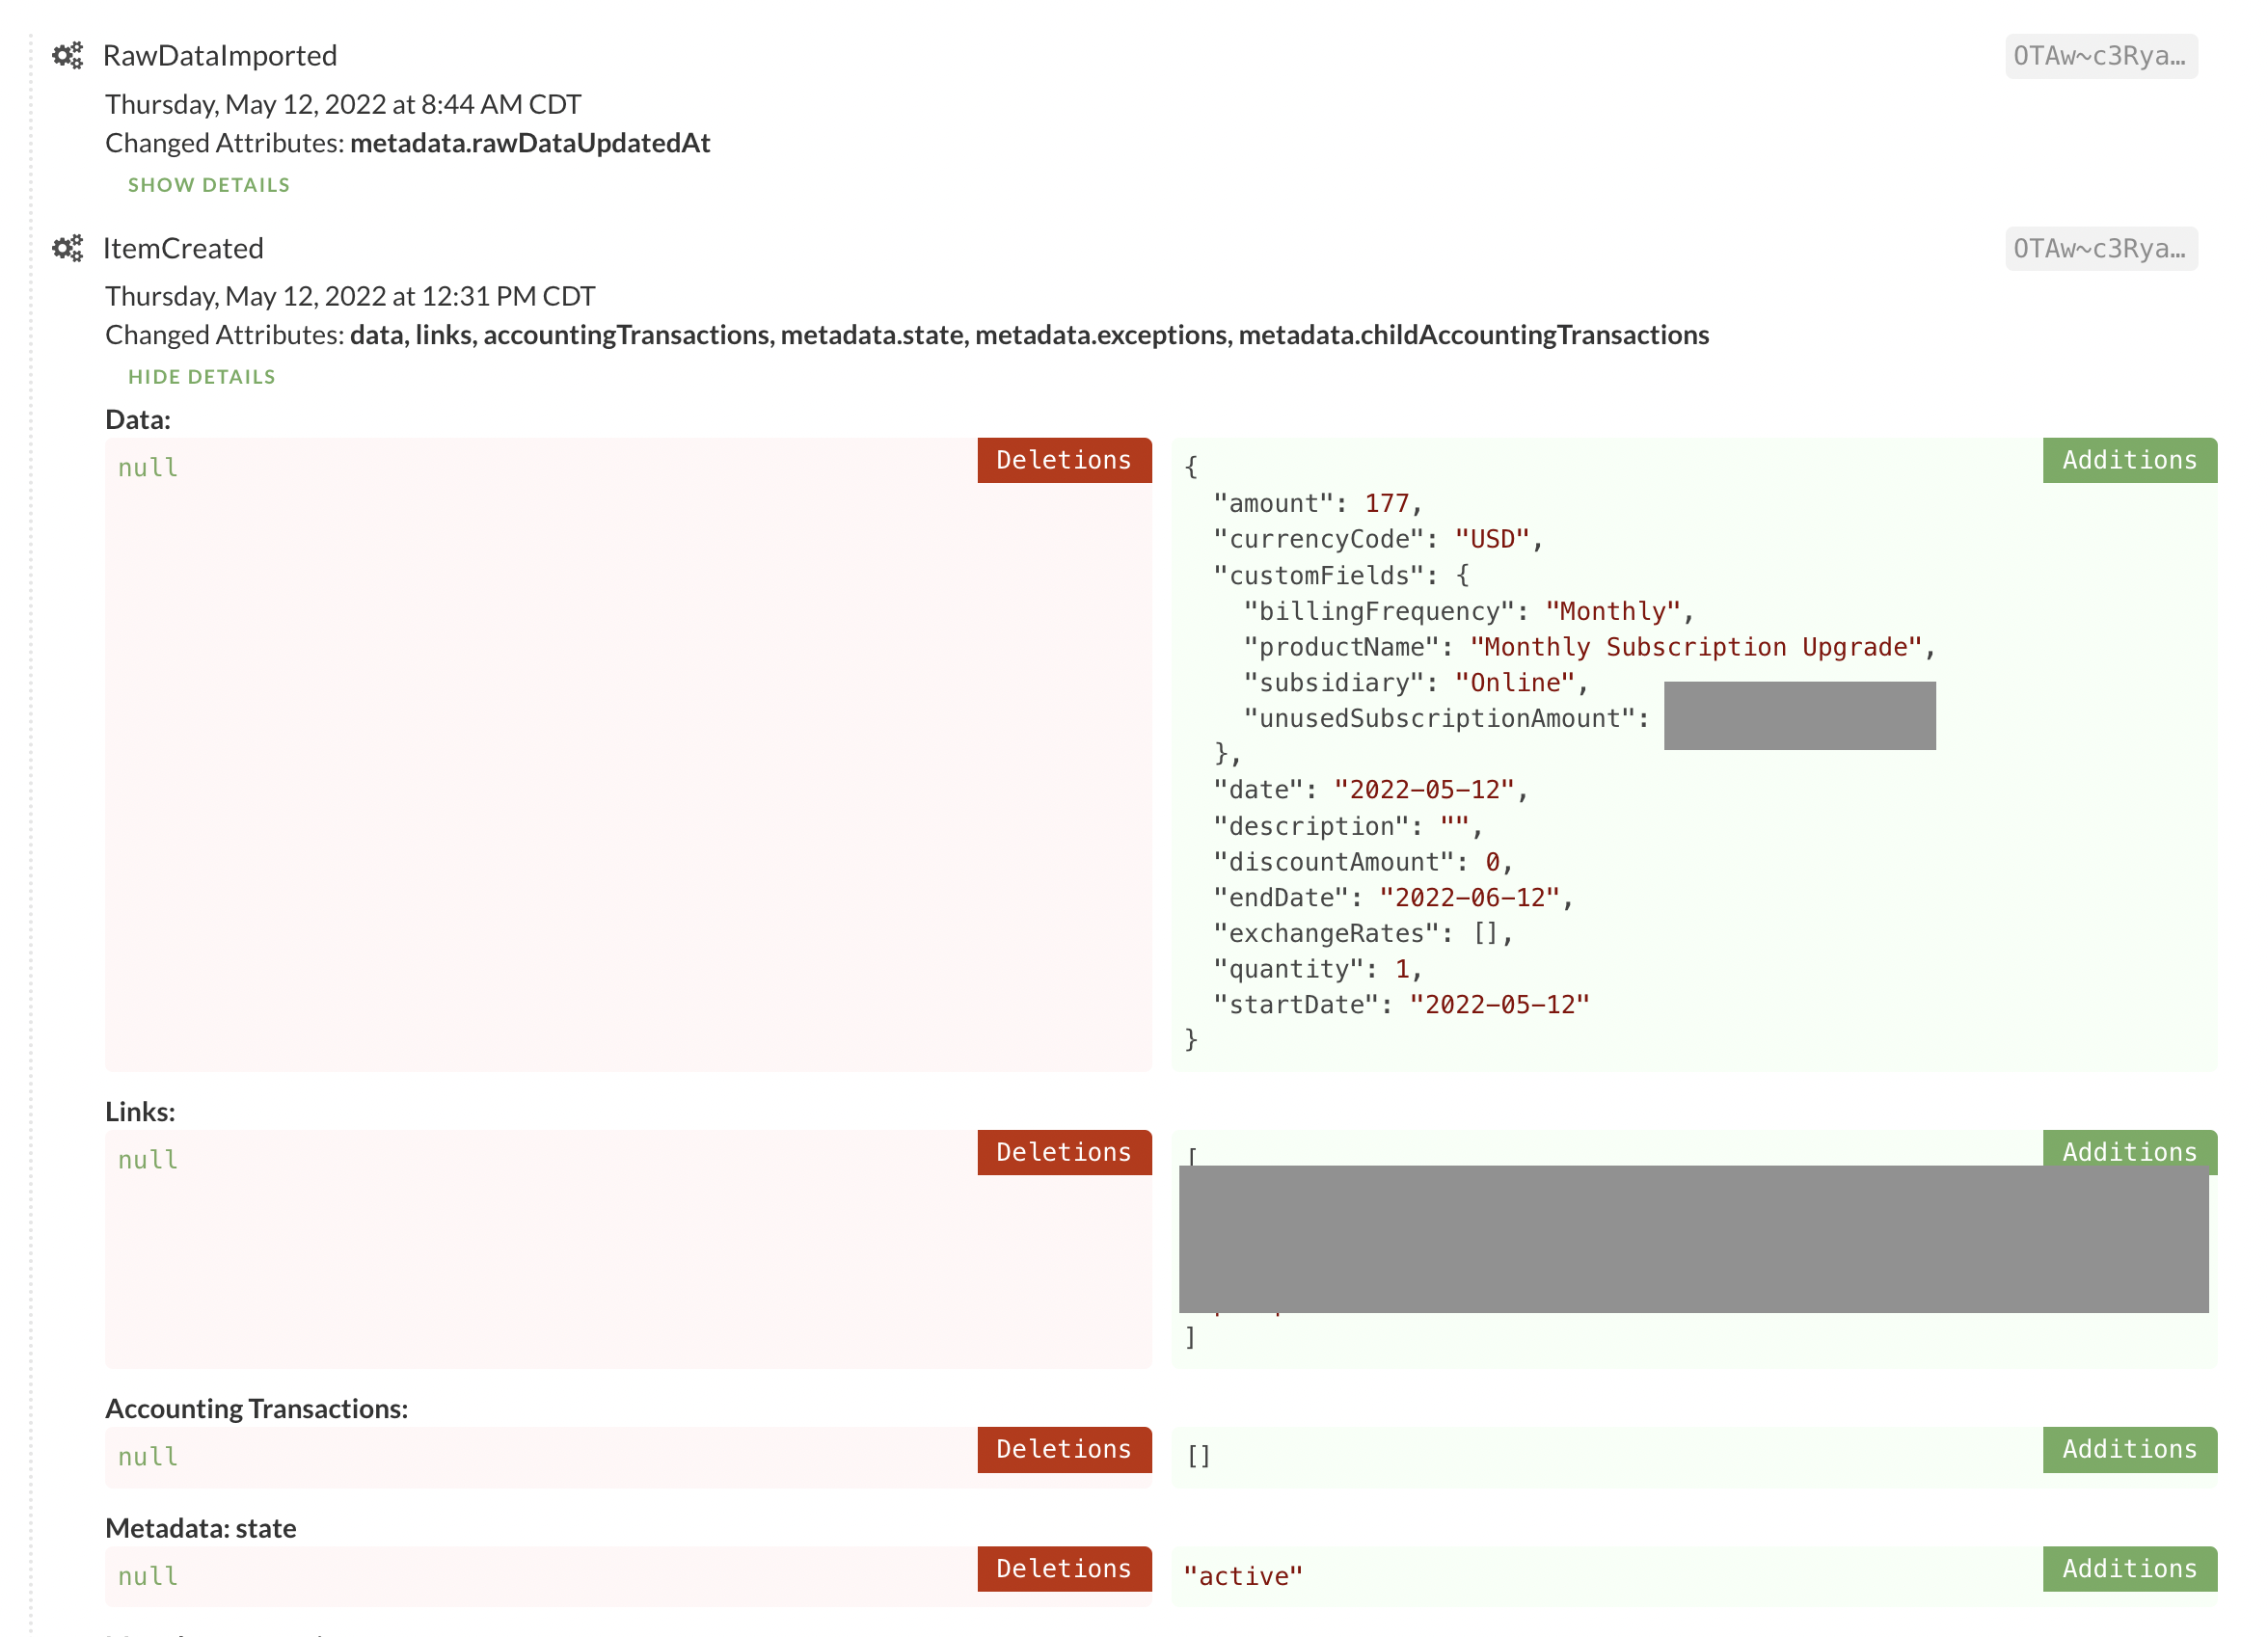The image size is (2268, 1637).
Task: Click Deletions label under Accounting Transactions
Action: [1063, 1449]
